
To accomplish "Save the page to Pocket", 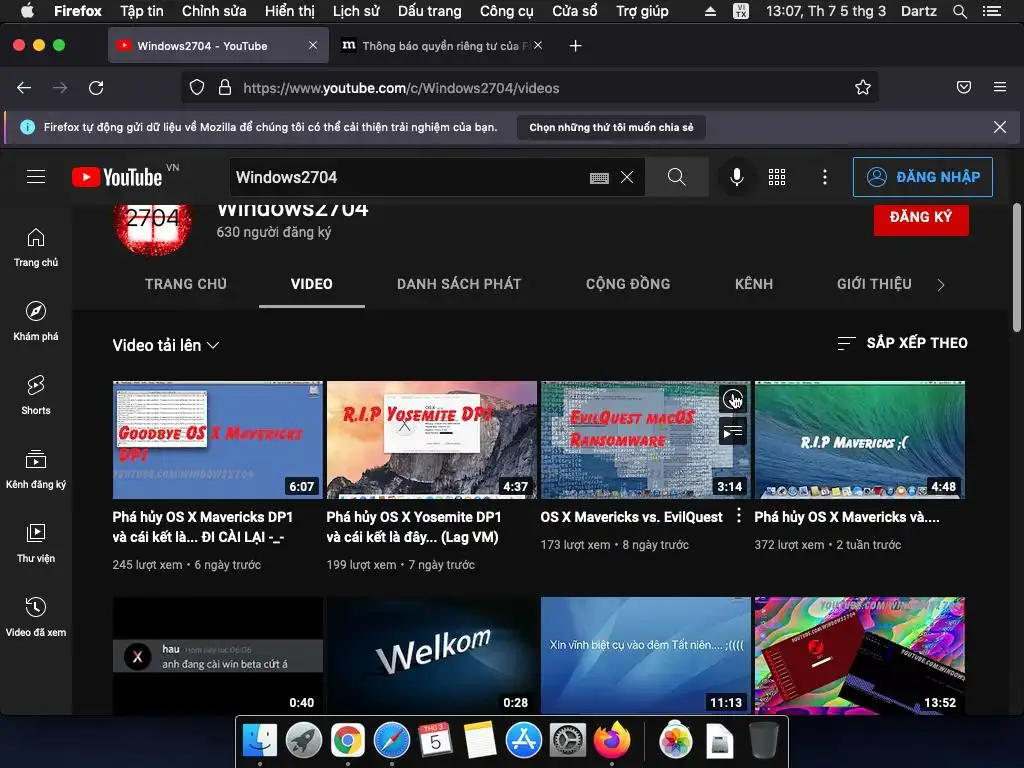I will [964, 88].
